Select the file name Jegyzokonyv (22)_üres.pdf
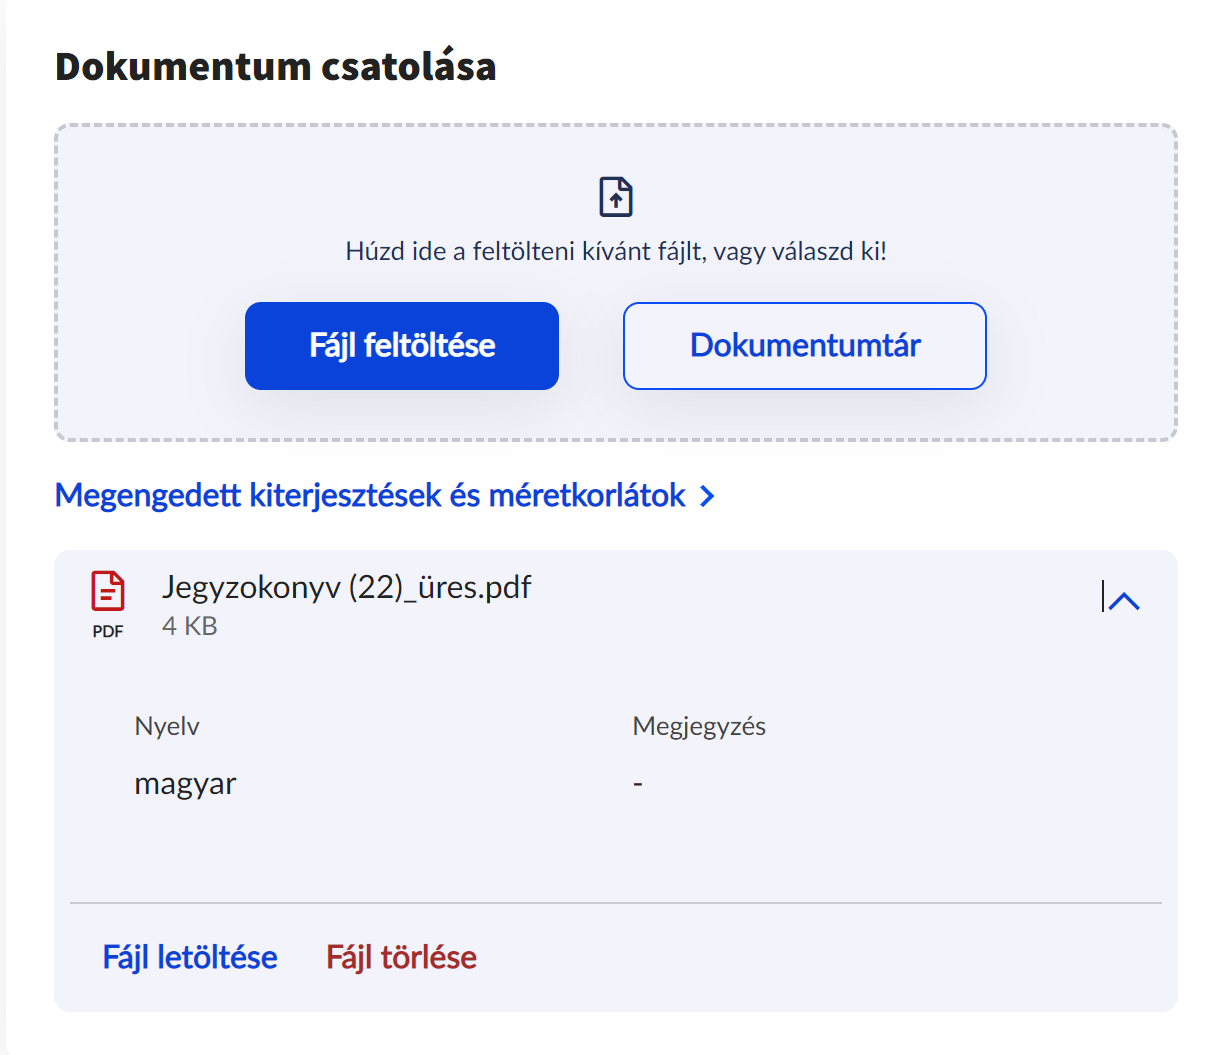The height and width of the screenshot is (1055, 1209). click(x=346, y=587)
